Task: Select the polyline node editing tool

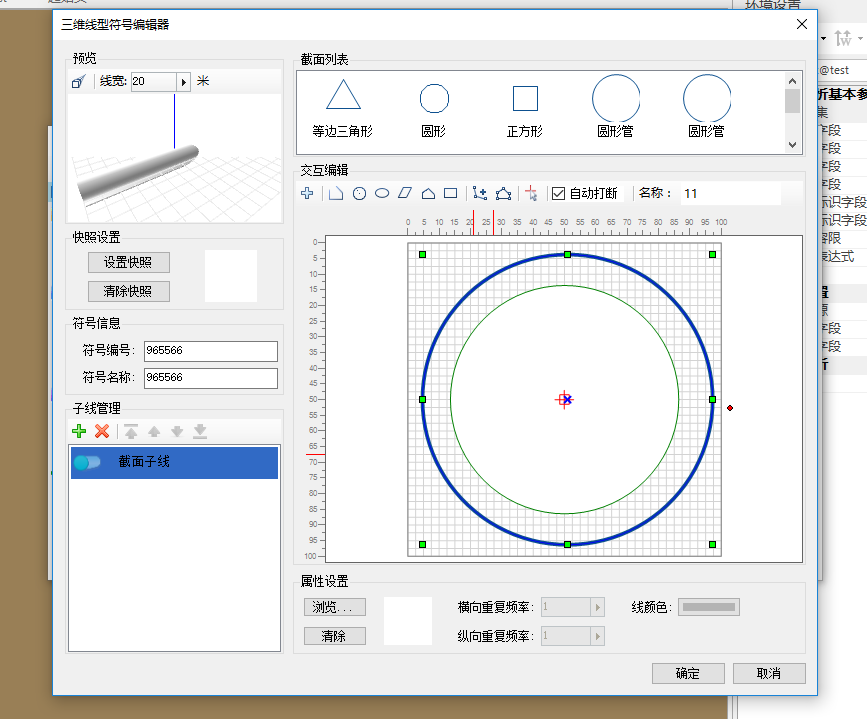Action: pyautogui.click(x=477, y=193)
